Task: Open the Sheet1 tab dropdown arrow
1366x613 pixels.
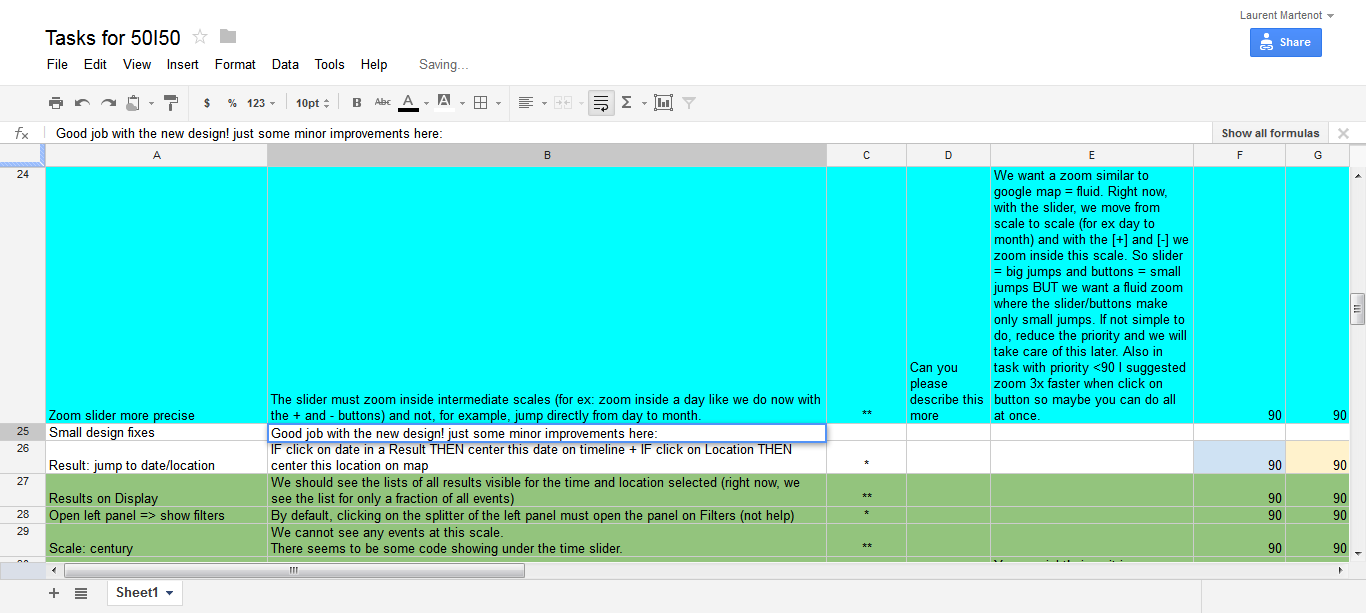Action: click(x=169, y=593)
